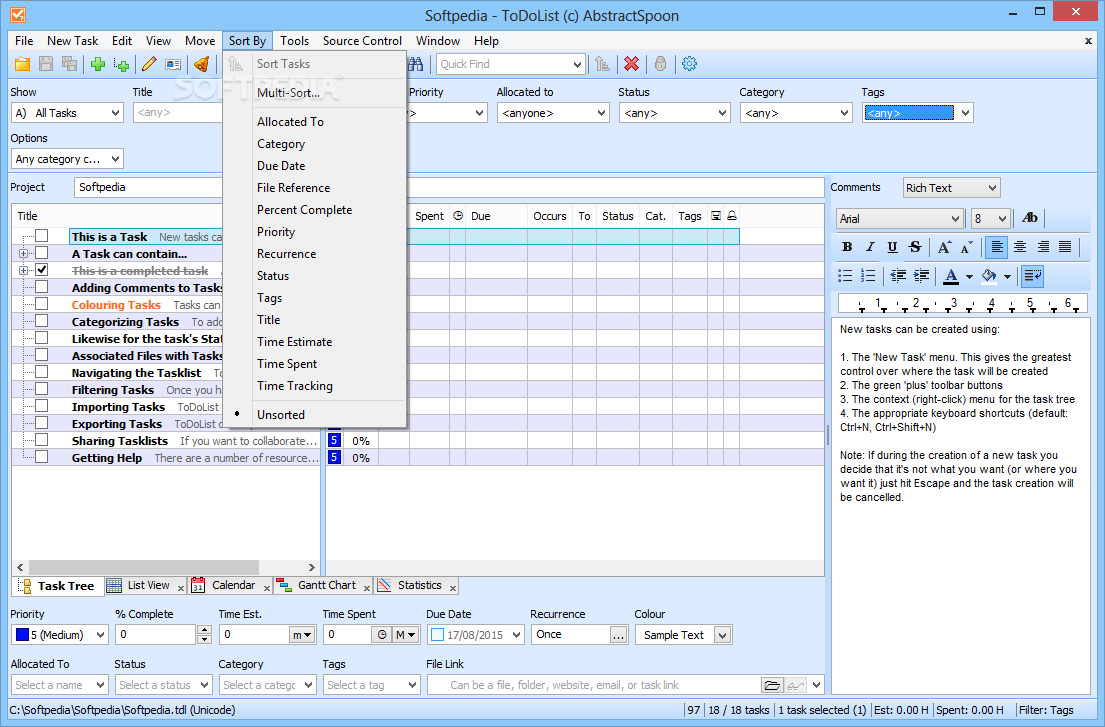Apply italic formatting in comments
1105x727 pixels.
point(870,247)
